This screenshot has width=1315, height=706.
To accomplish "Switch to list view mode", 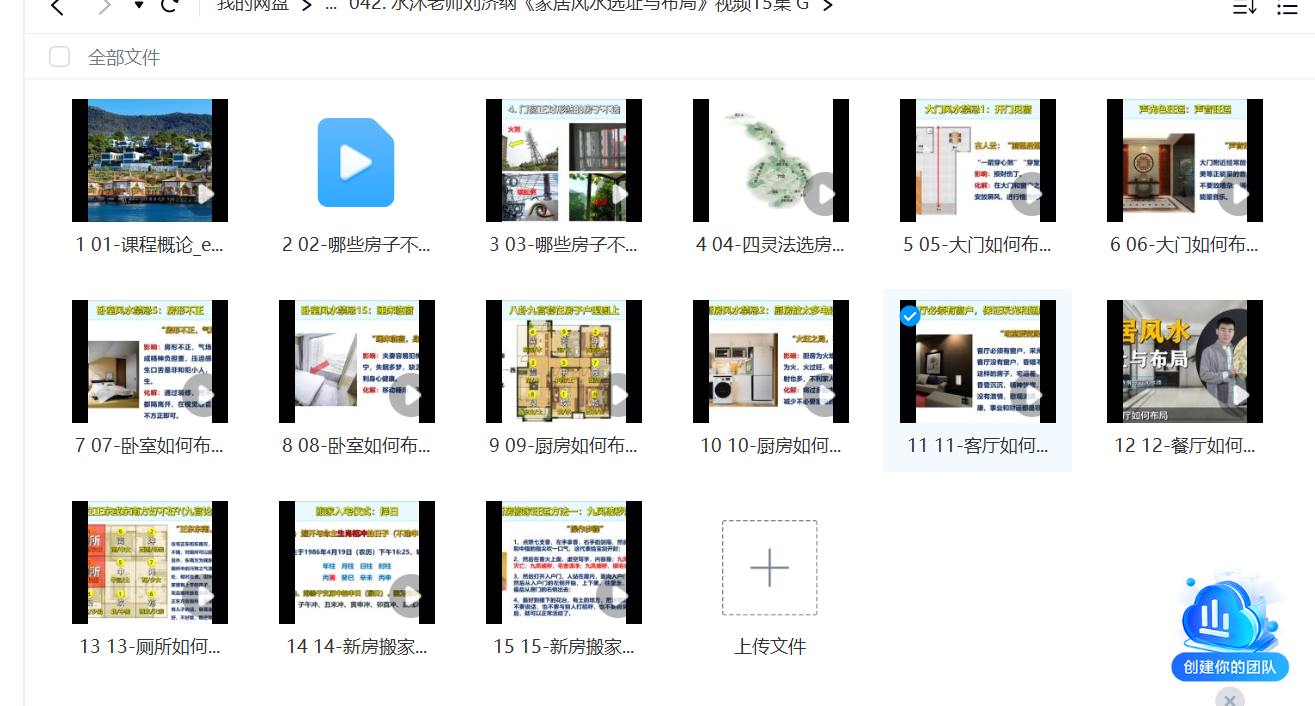I will click(x=1287, y=7).
